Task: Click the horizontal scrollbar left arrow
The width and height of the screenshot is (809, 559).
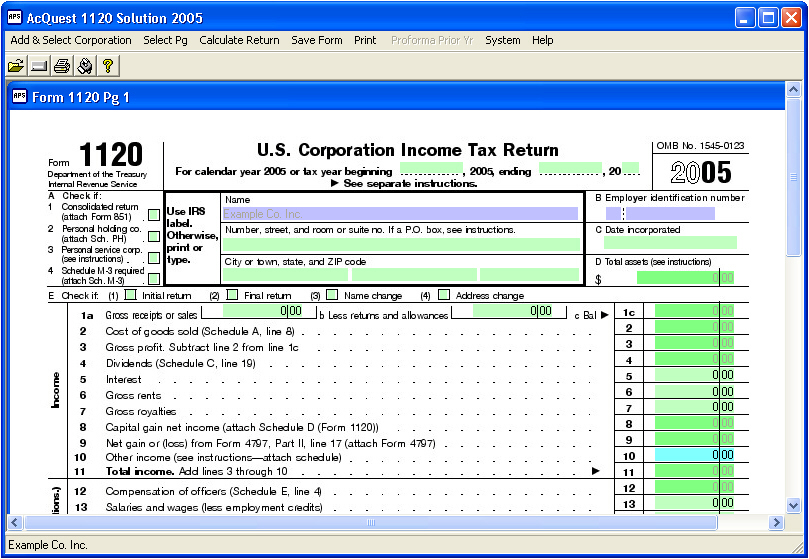Action: click(x=14, y=522)
